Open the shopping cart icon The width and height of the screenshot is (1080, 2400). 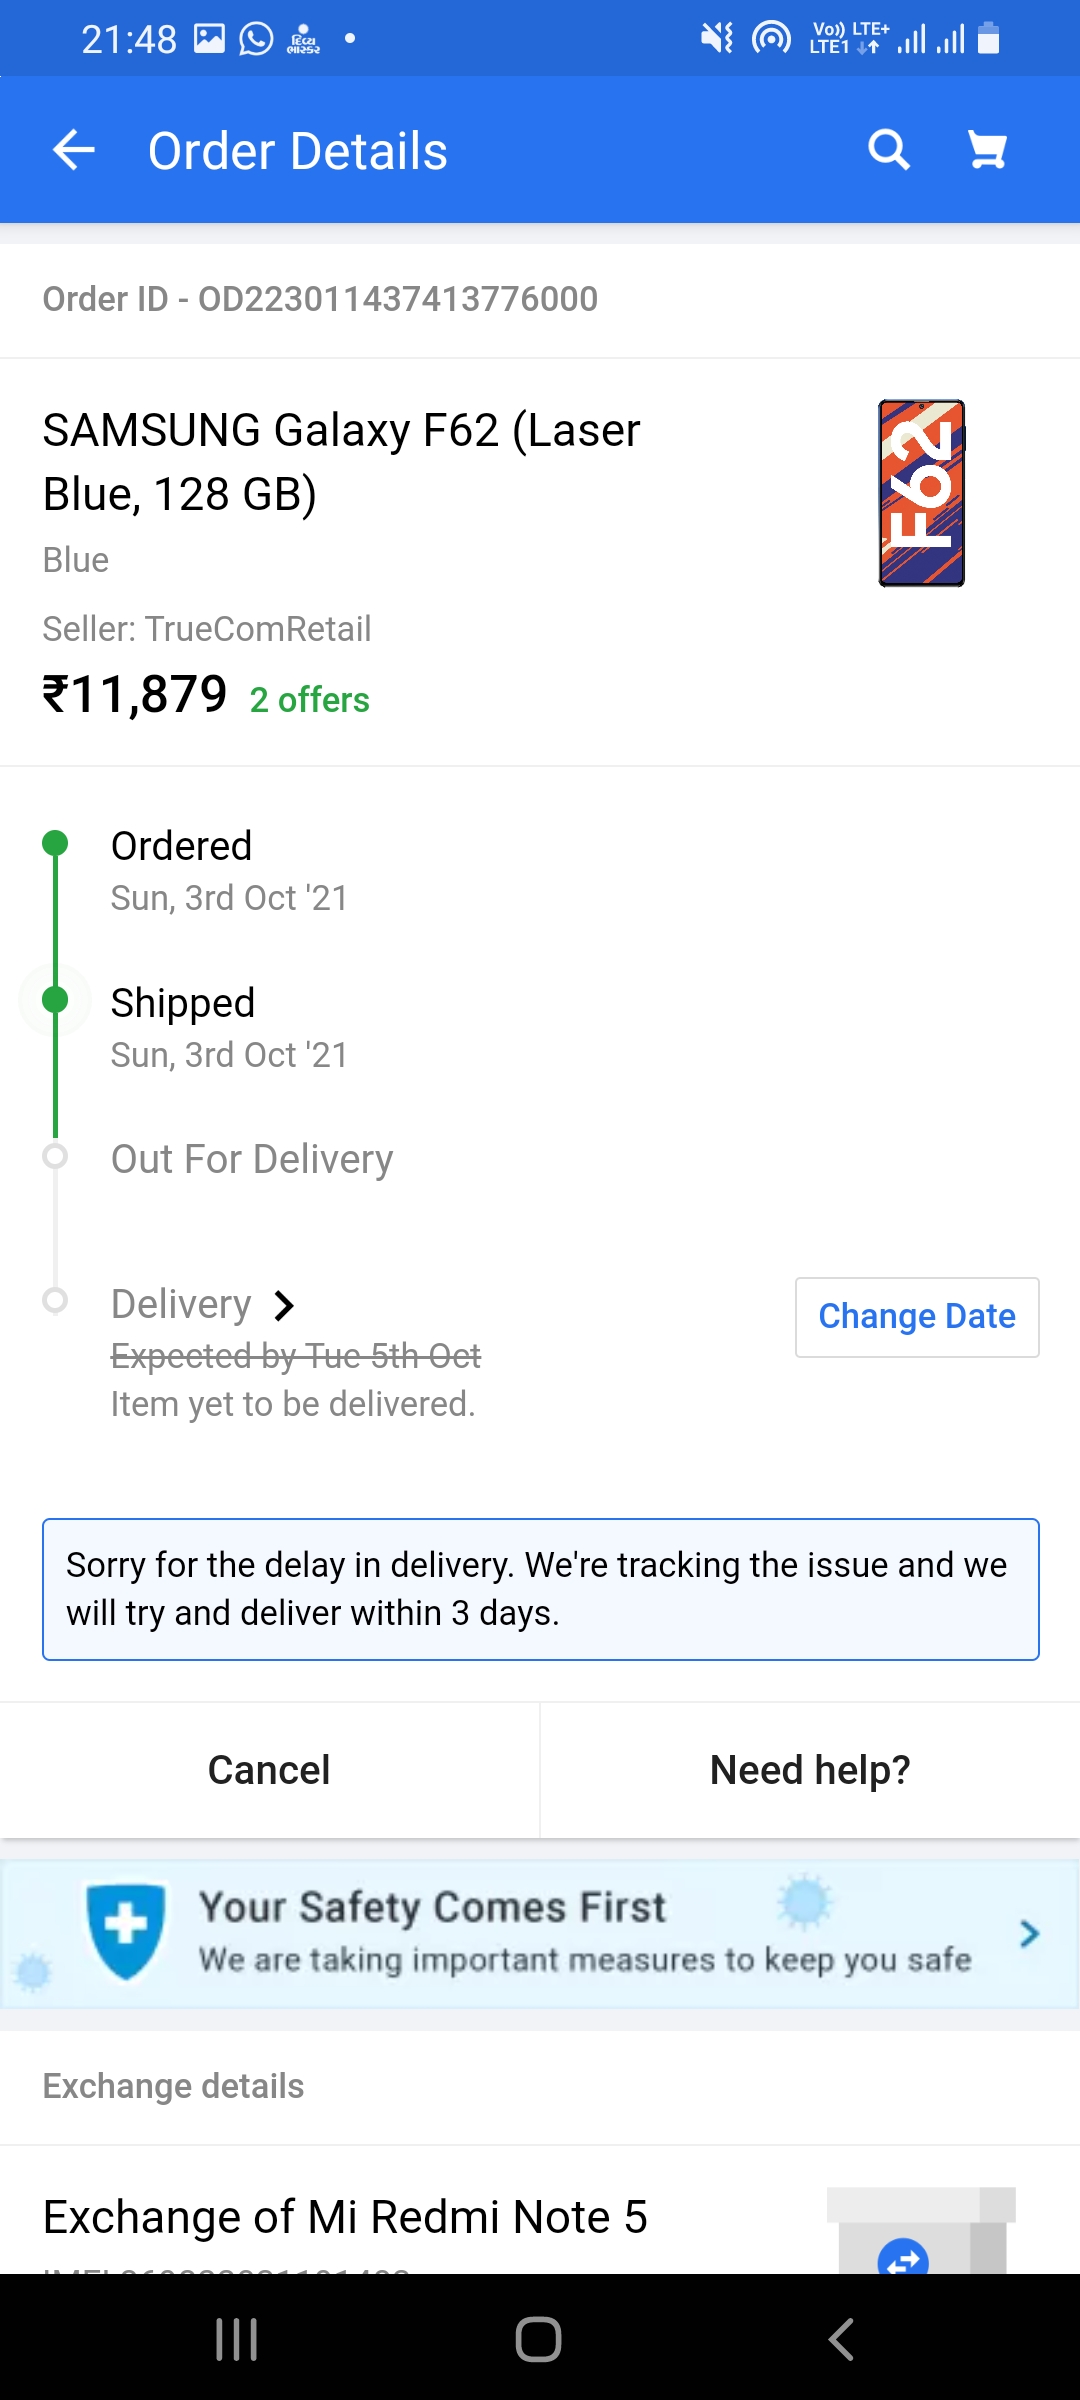(x=987, y=151)
